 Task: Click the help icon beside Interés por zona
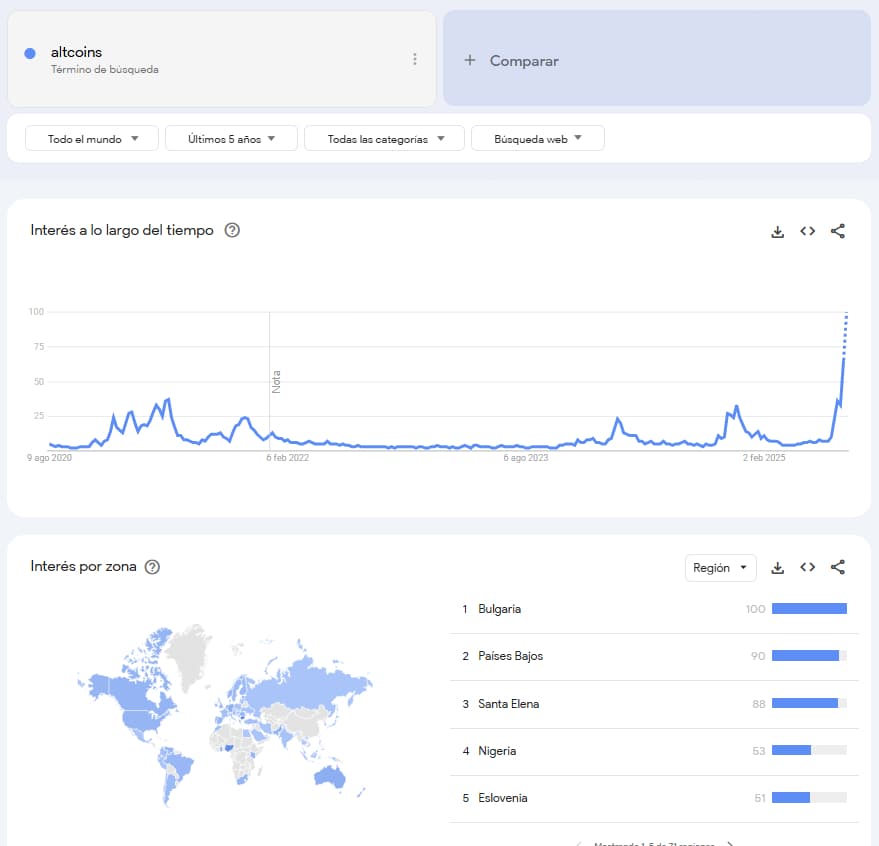(x=152, y=567)
